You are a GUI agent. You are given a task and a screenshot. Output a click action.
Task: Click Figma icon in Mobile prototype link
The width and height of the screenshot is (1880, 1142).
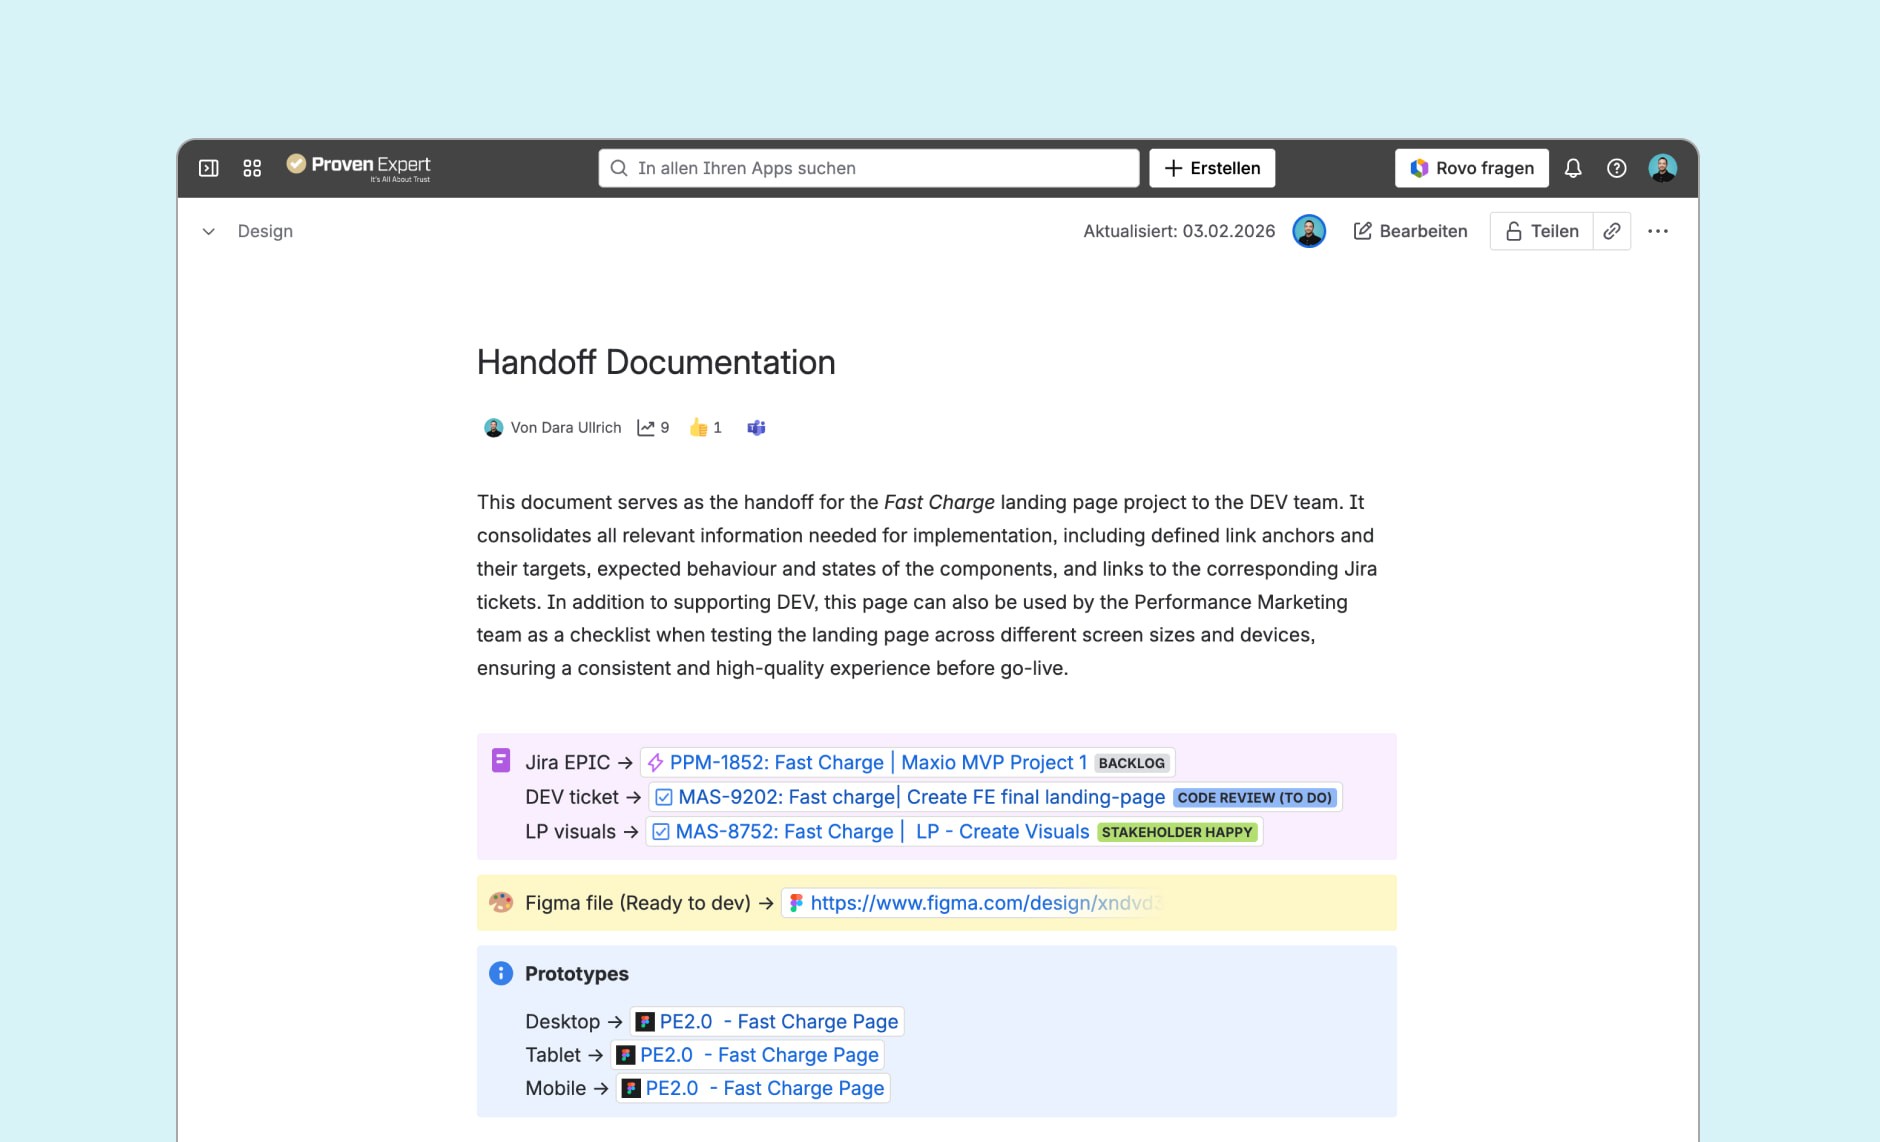[631, 1088]
